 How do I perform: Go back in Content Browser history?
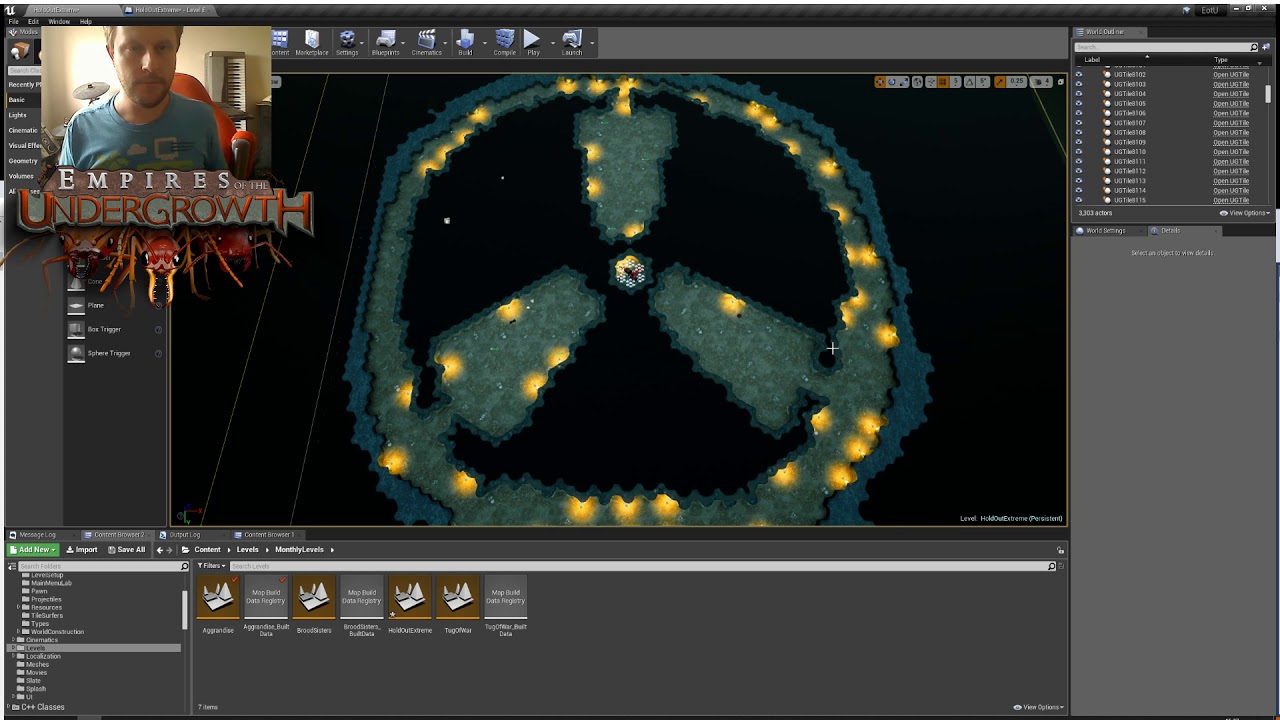(x=159, y=550)
